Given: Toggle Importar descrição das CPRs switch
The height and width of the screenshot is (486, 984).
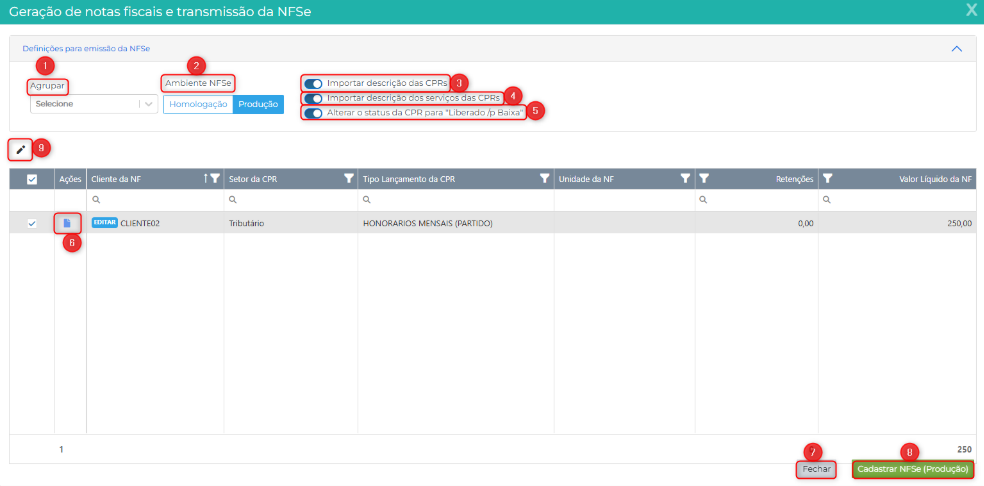Looking at the screenshot, I should pos(313,84).
